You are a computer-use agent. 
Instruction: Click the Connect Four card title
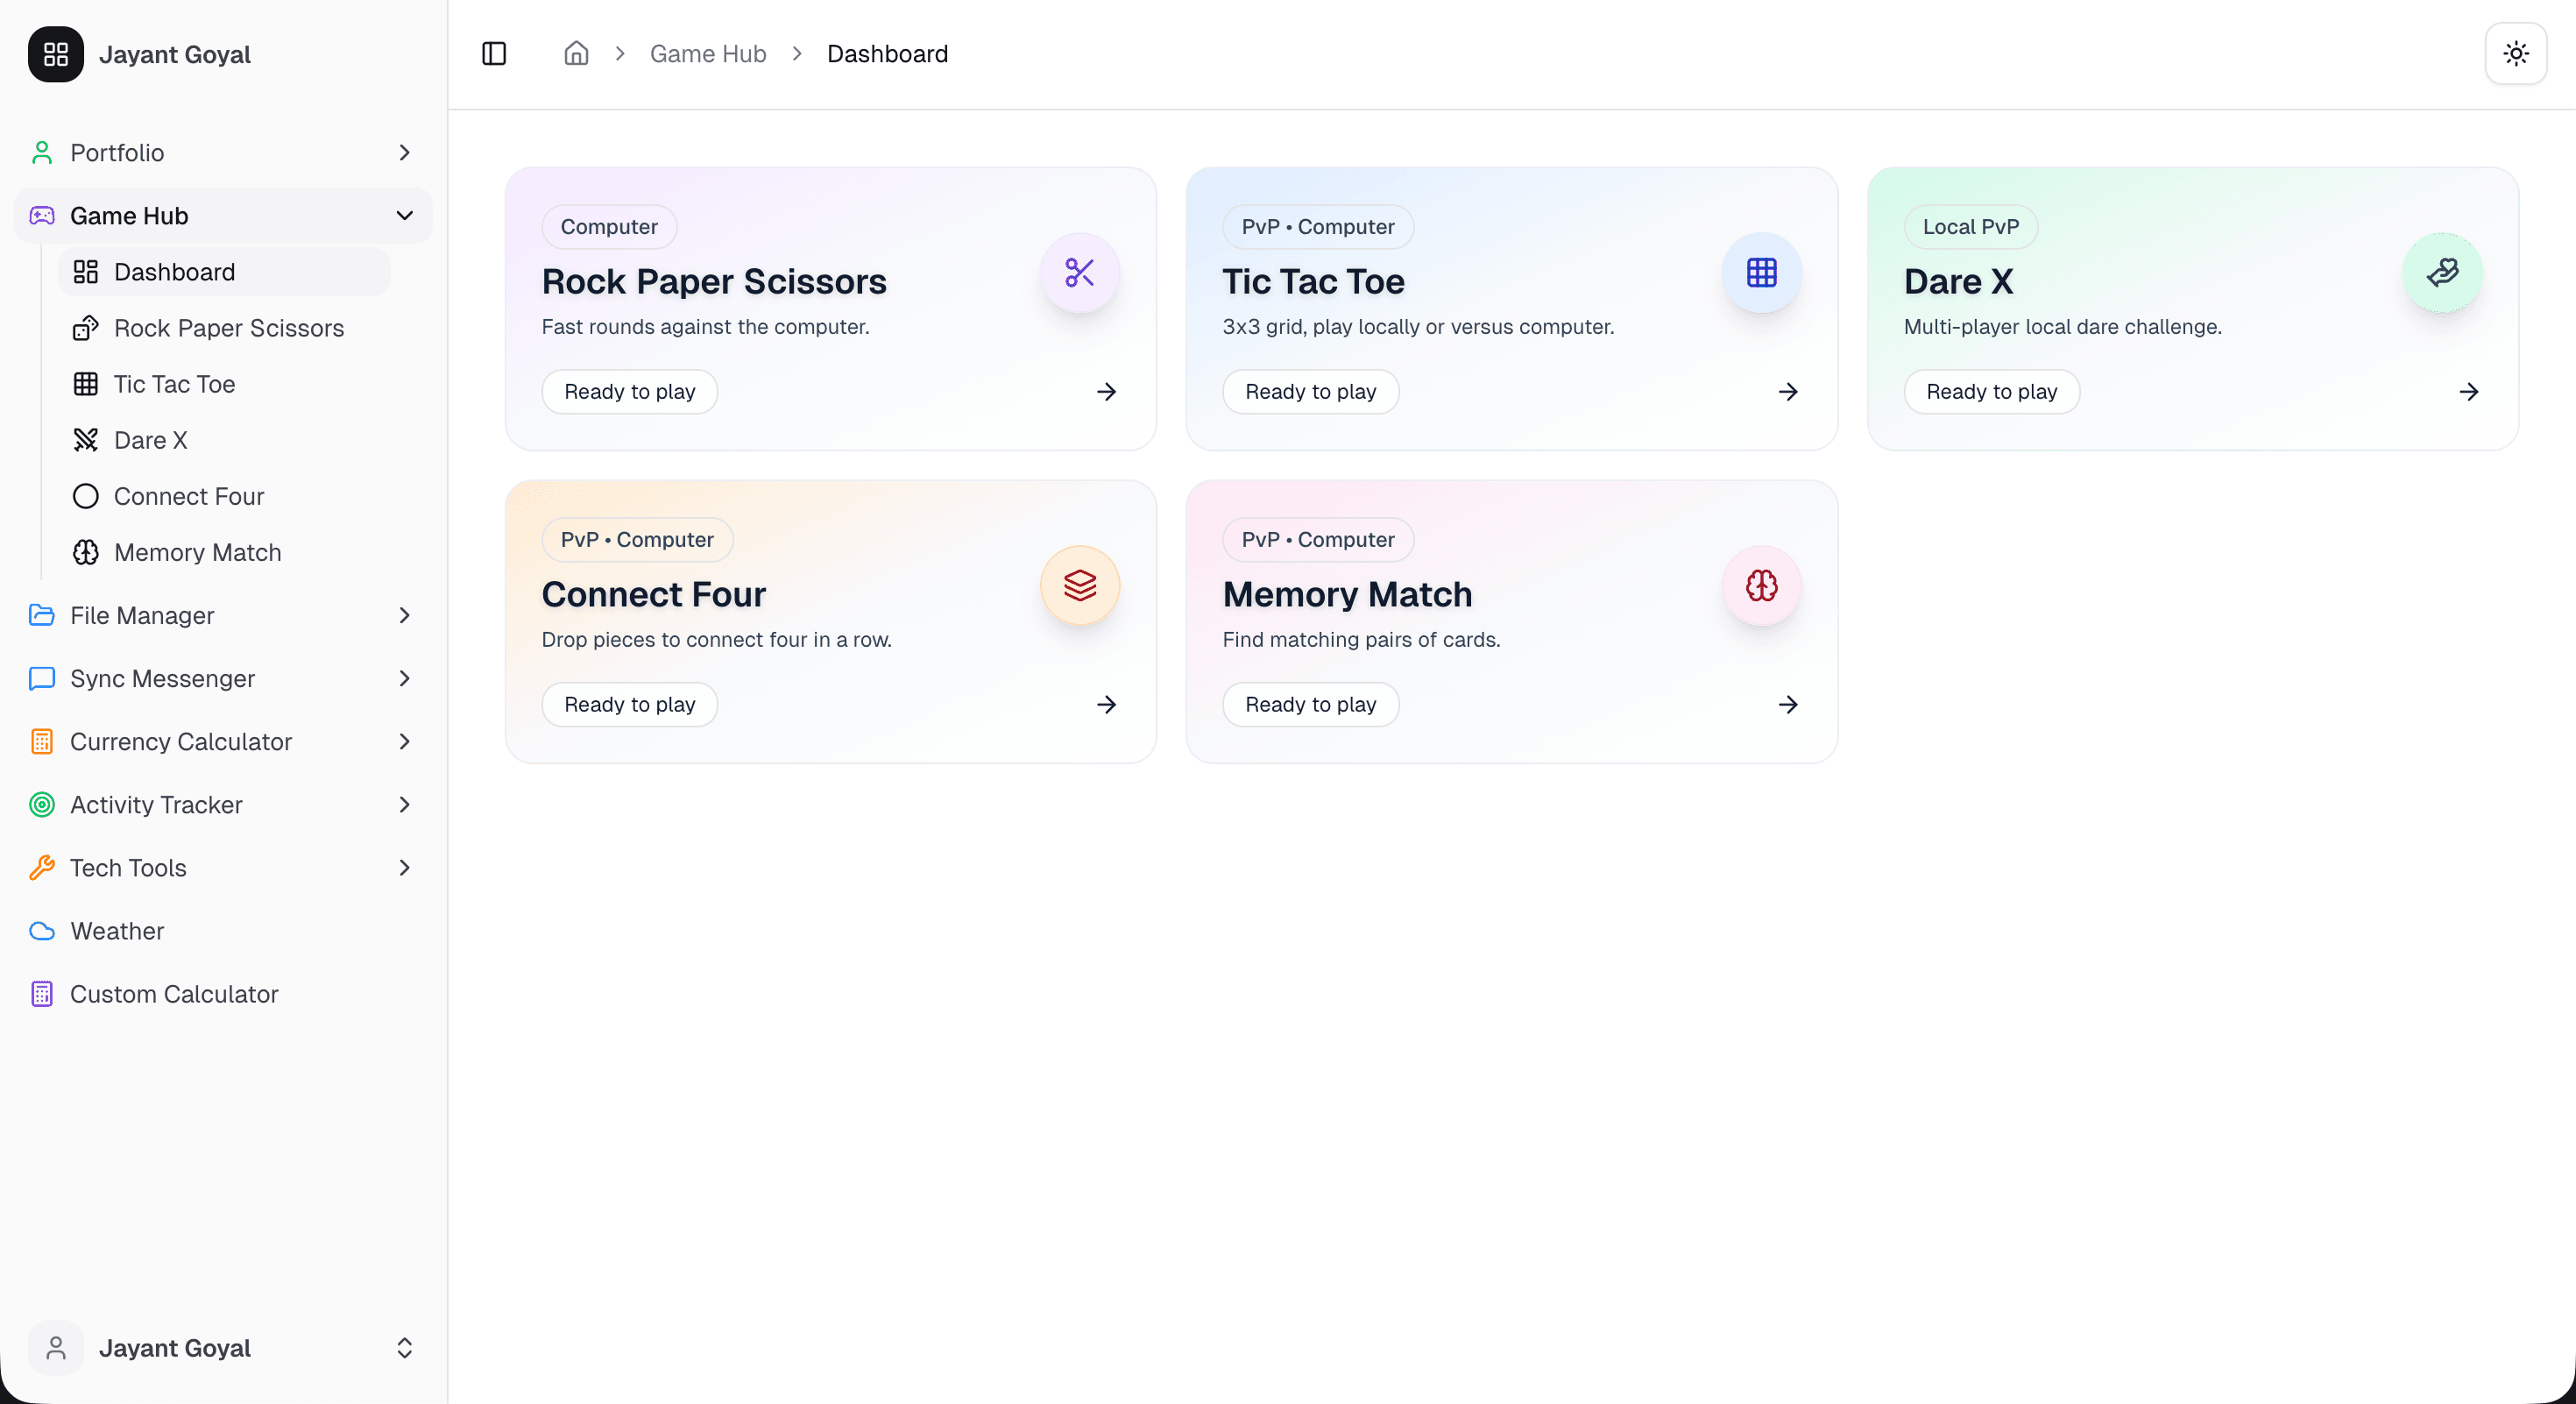654,595
